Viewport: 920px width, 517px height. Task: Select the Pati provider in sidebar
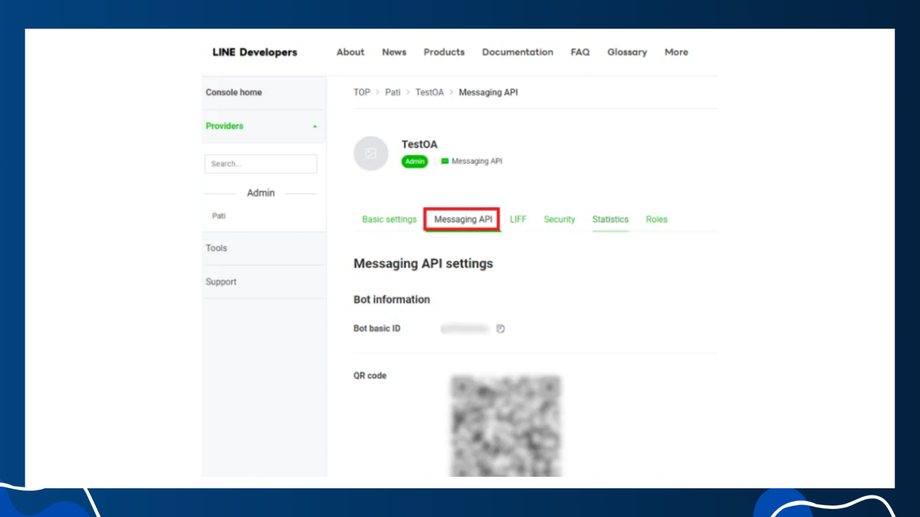coord(219,216)
